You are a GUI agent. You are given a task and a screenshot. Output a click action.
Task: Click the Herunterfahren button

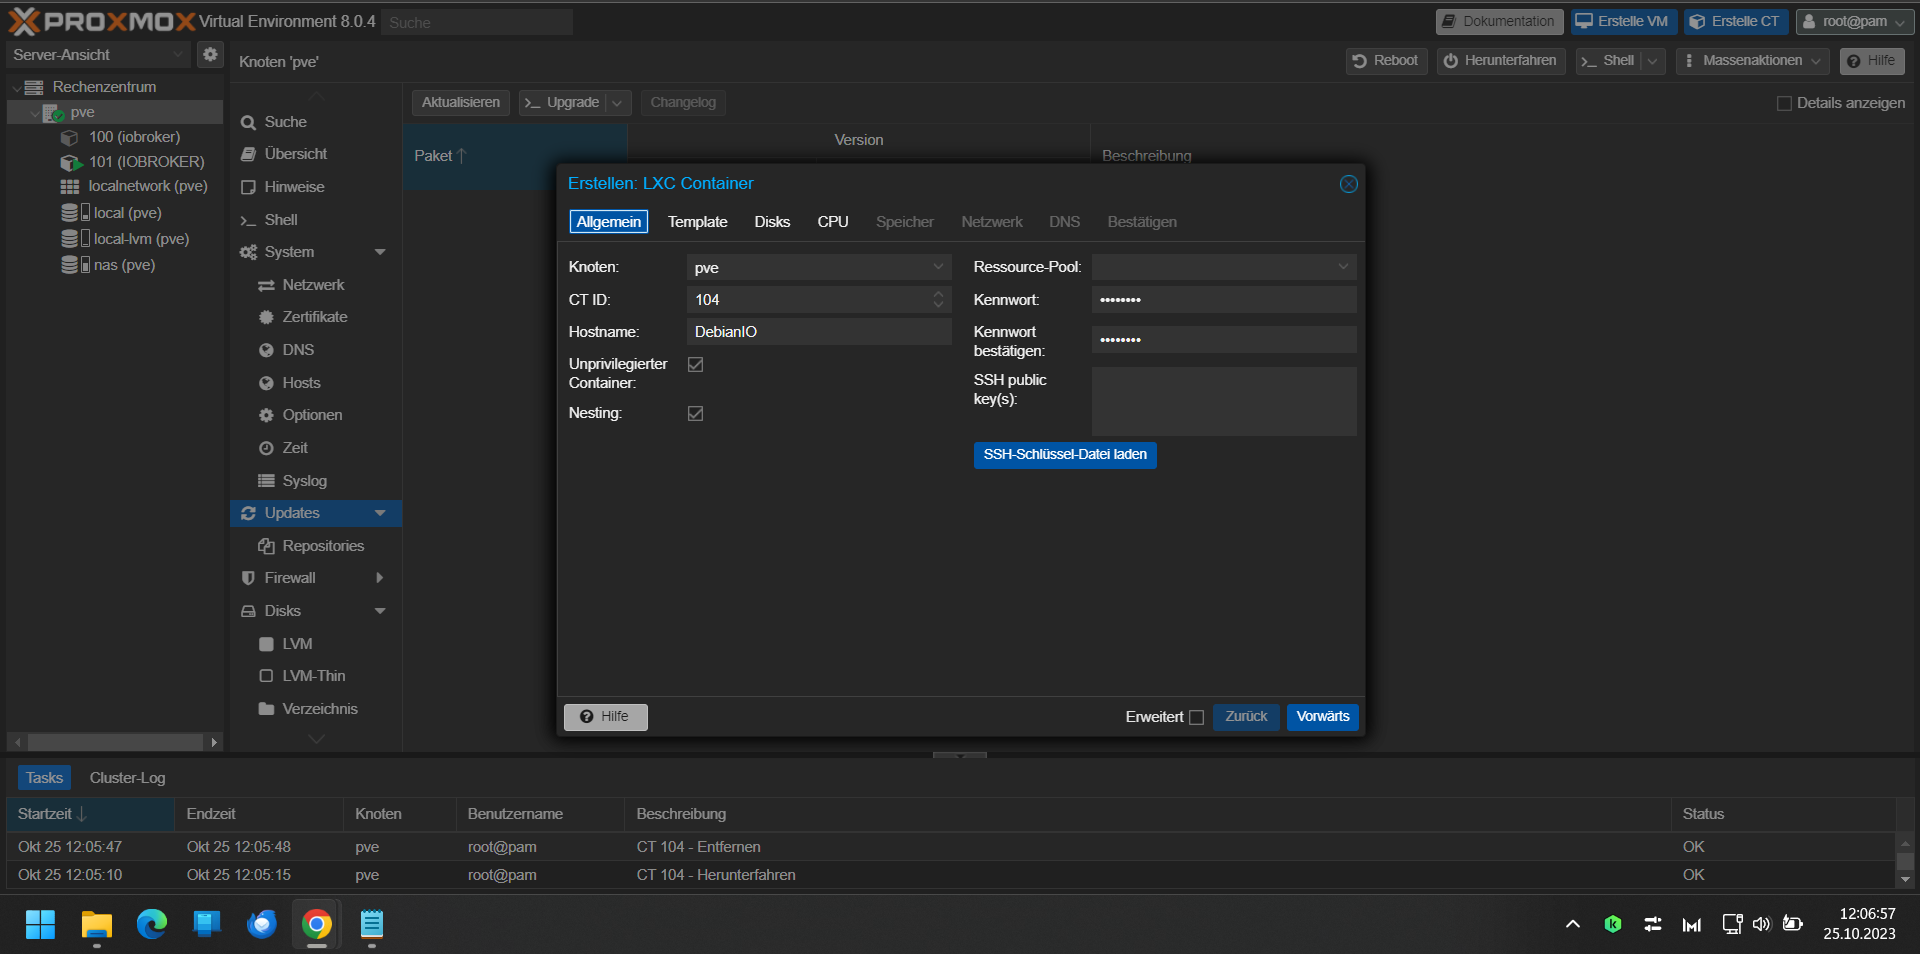[x=1501, y=61]
